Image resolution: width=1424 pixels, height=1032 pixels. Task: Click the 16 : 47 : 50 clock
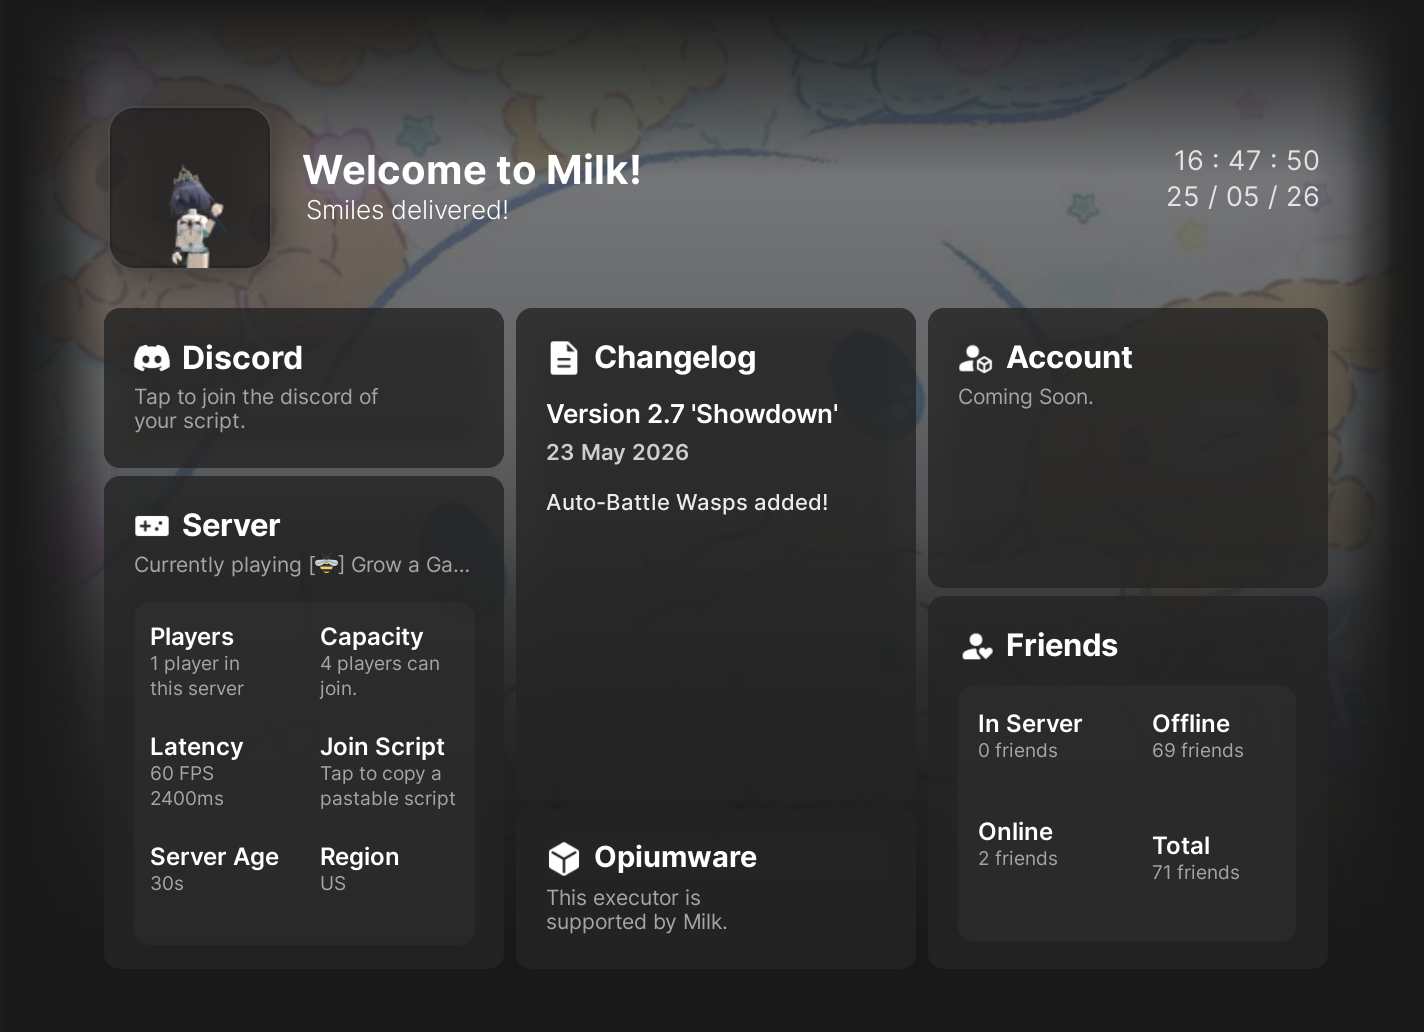coord(1246,161)
